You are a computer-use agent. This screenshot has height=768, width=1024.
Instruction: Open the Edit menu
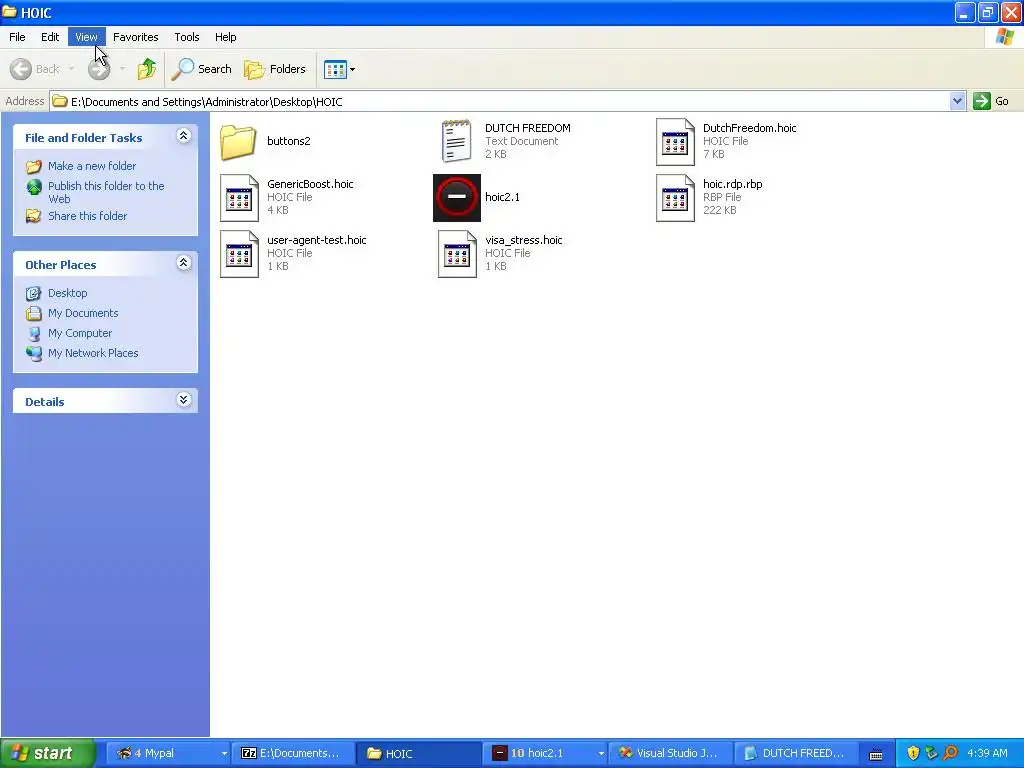50,37
